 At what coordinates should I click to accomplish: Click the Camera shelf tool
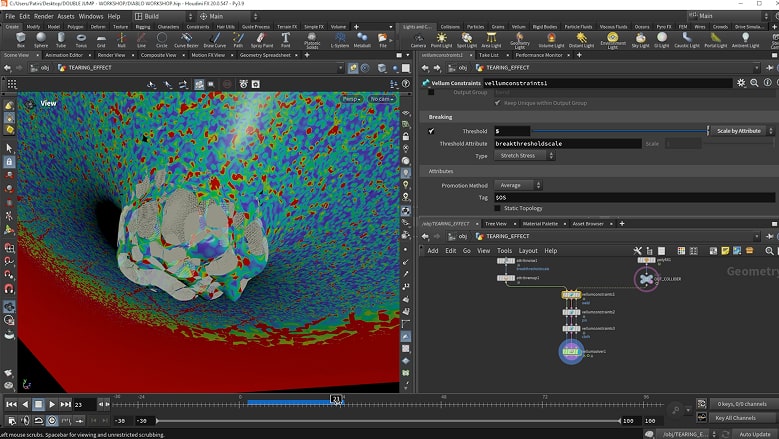[418, 40]
